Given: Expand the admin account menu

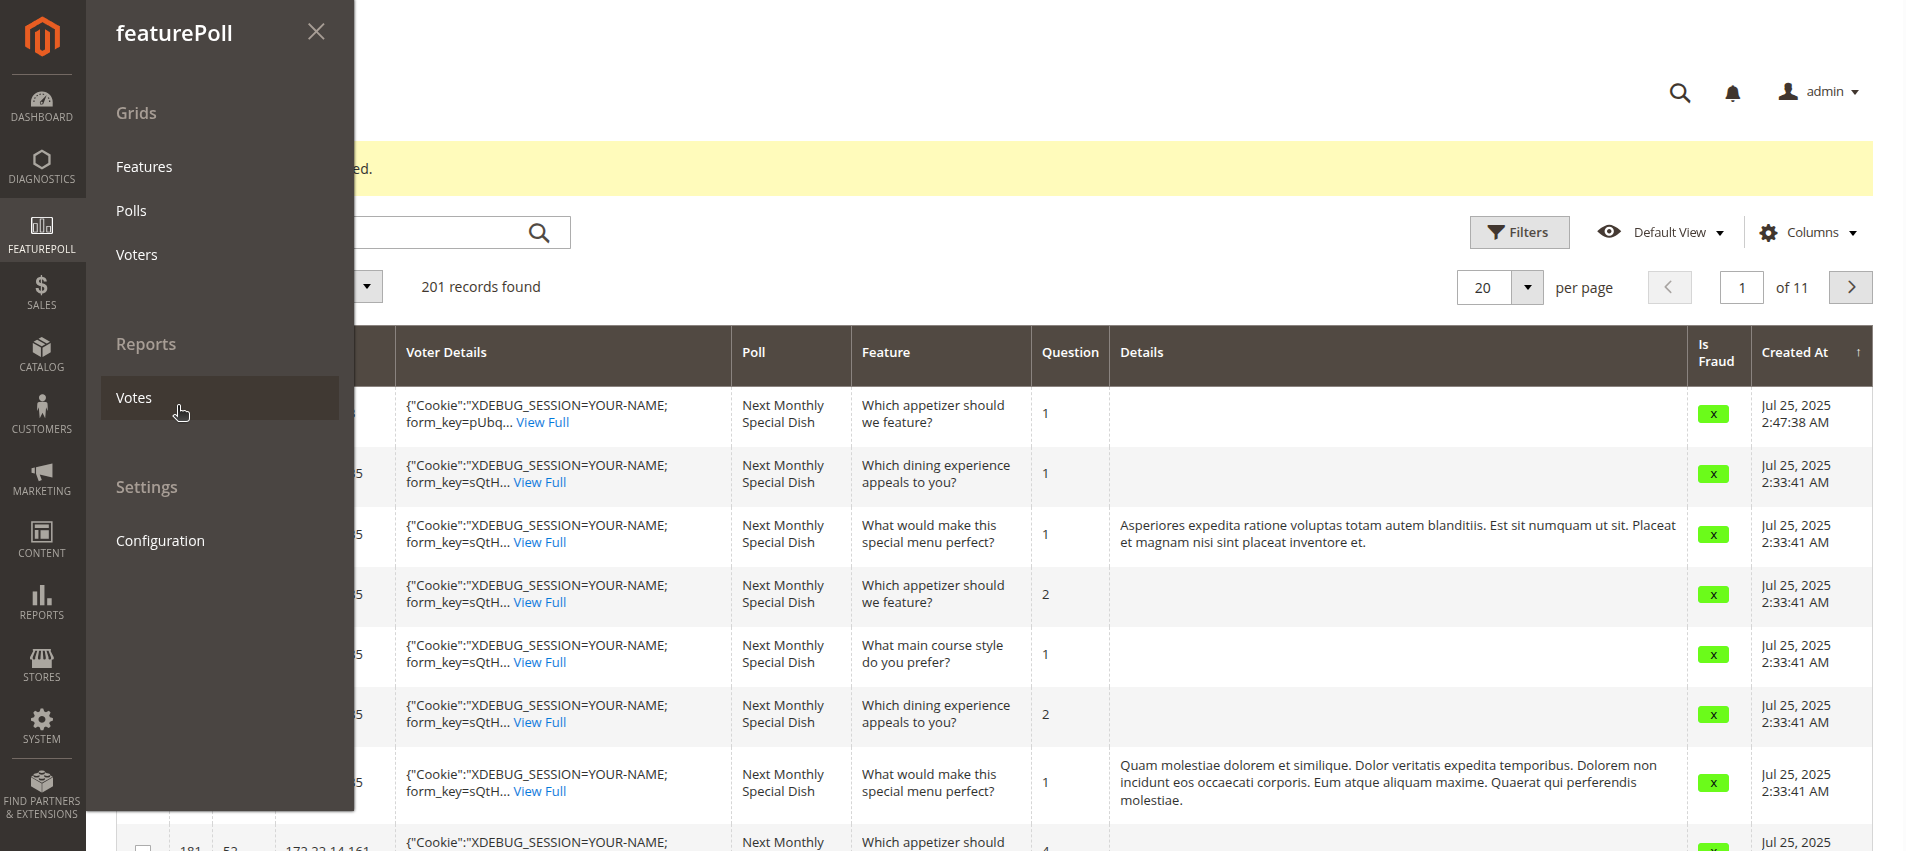Looking at the screenshot, I should (x=1819, y=92).
